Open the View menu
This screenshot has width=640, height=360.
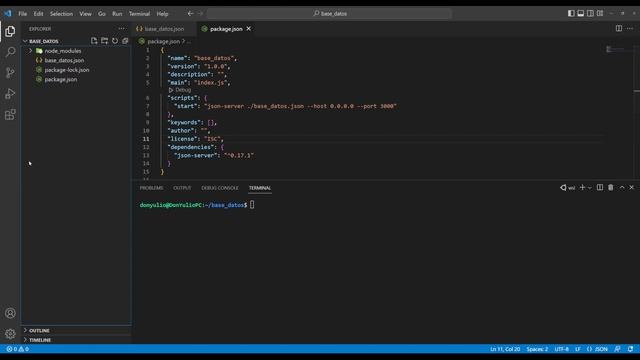(85, 14)
